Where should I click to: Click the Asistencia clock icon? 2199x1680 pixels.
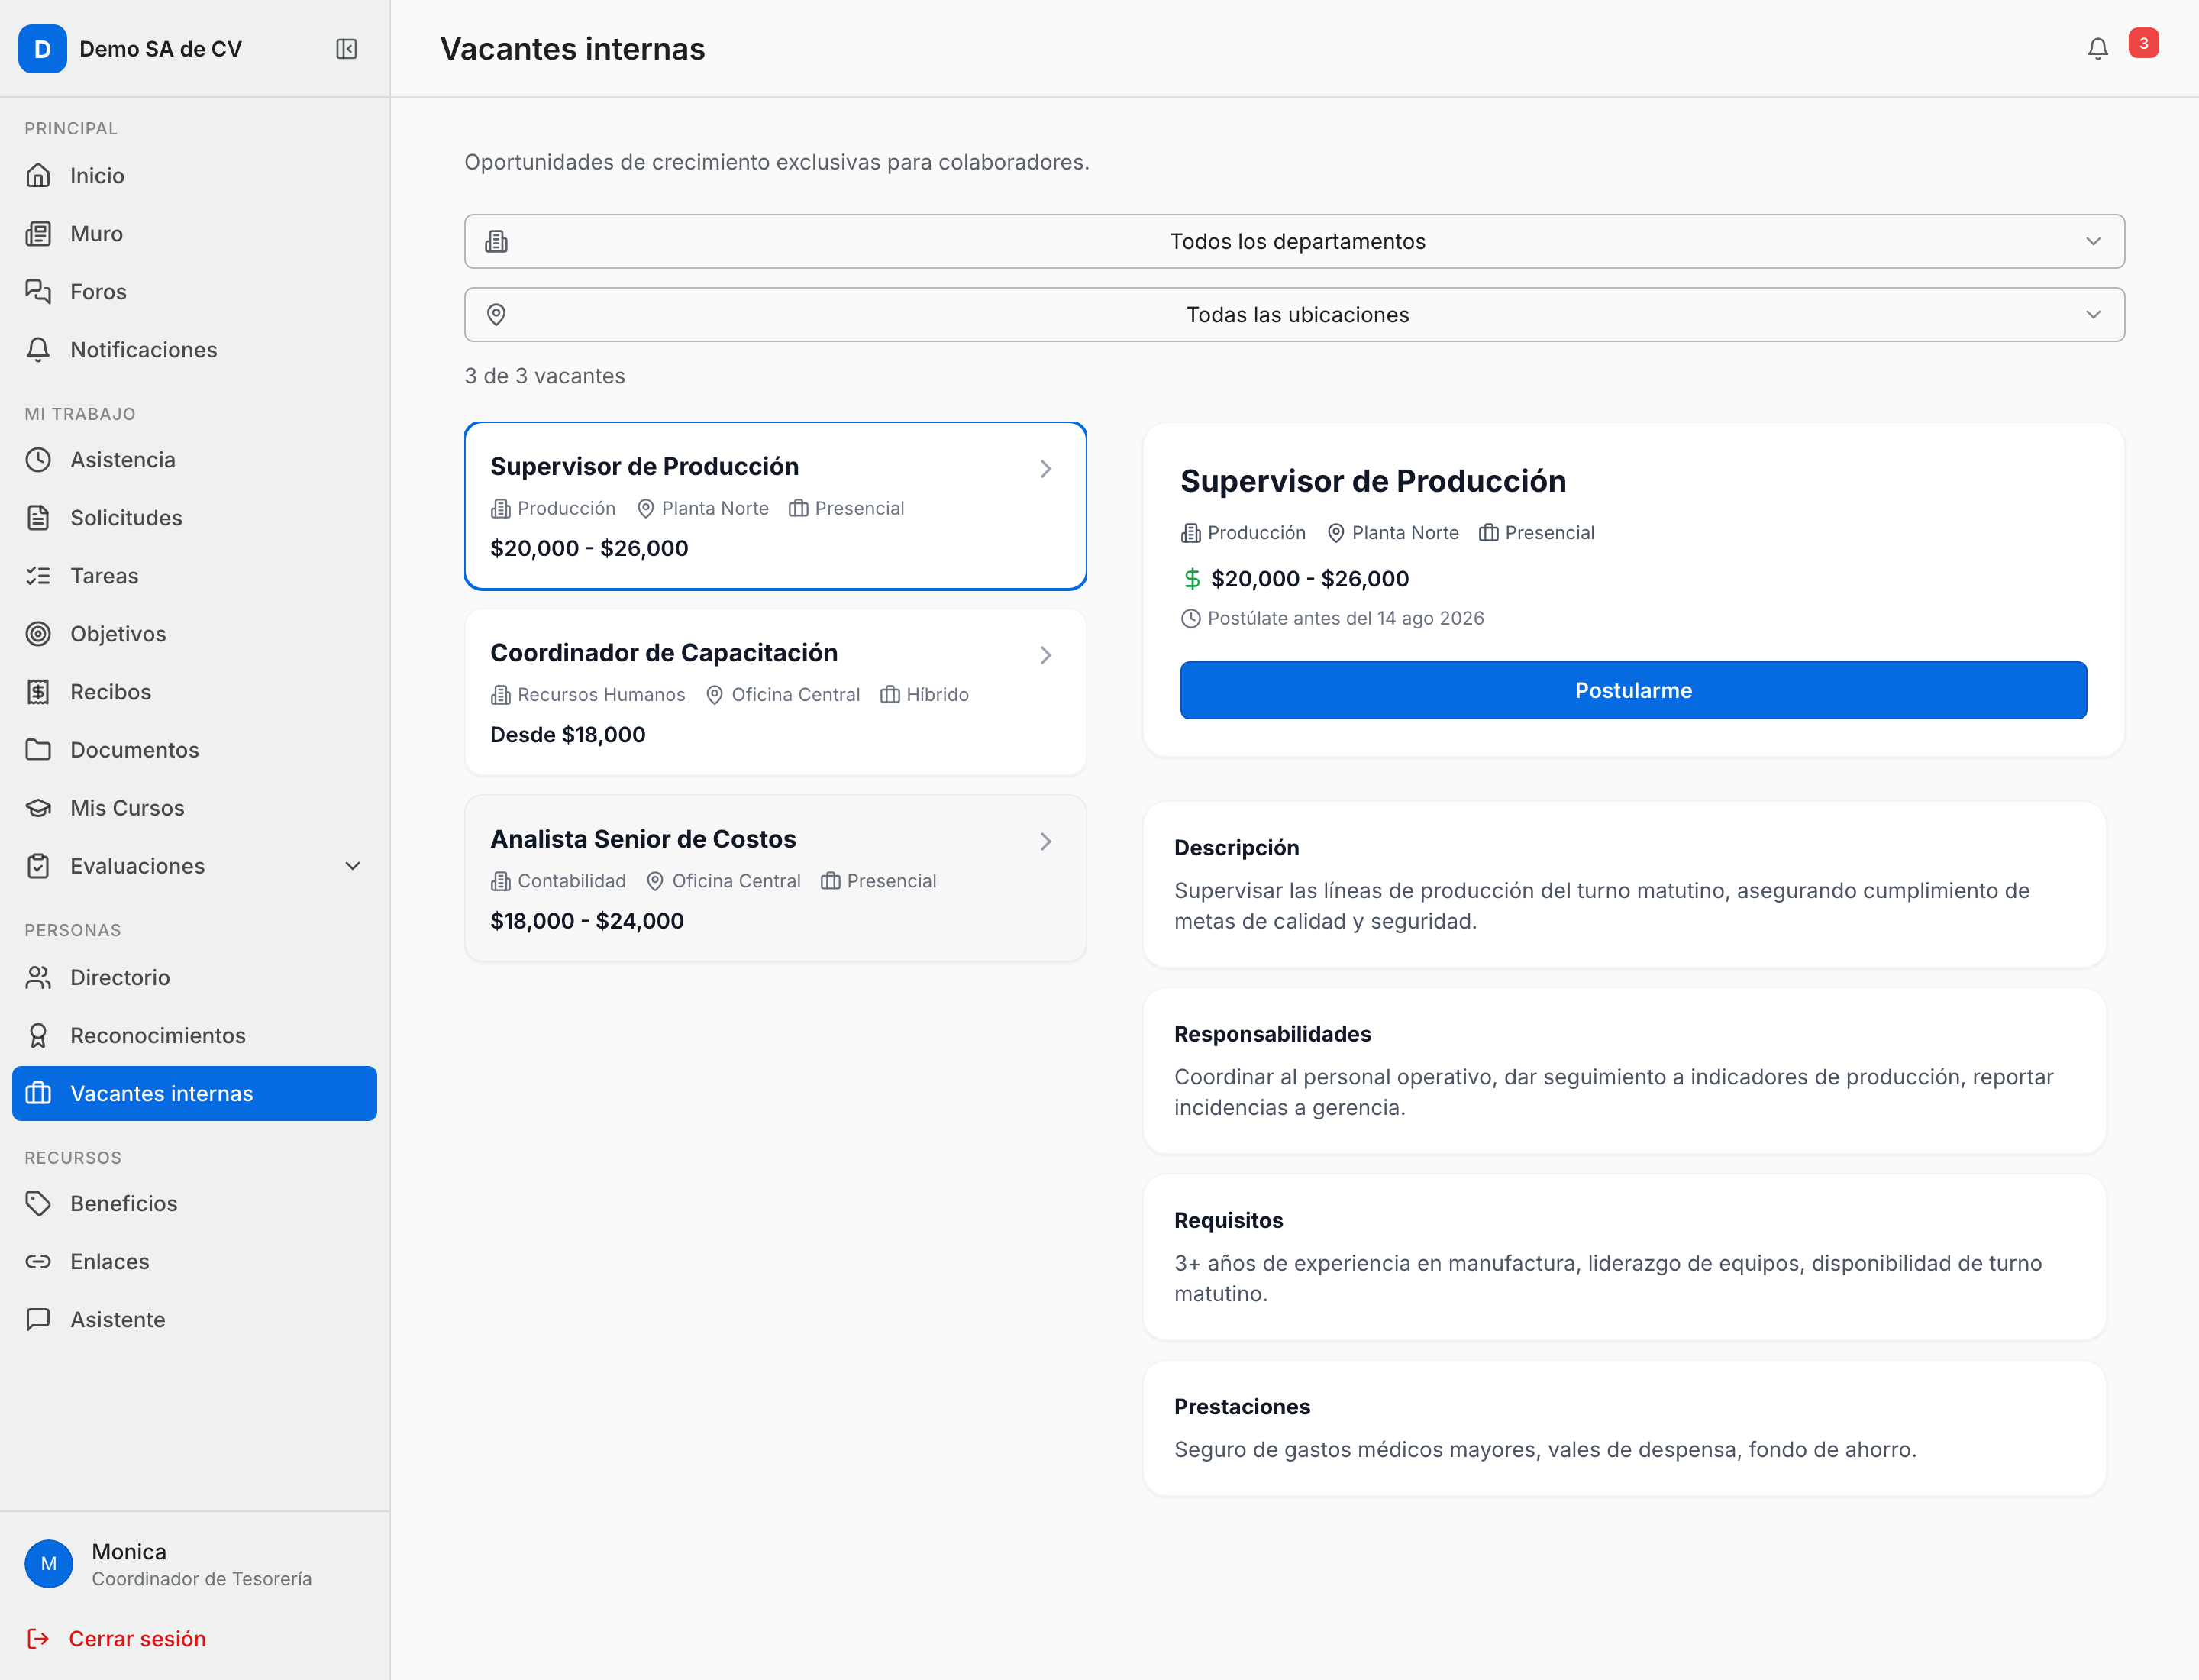[38, 460]
